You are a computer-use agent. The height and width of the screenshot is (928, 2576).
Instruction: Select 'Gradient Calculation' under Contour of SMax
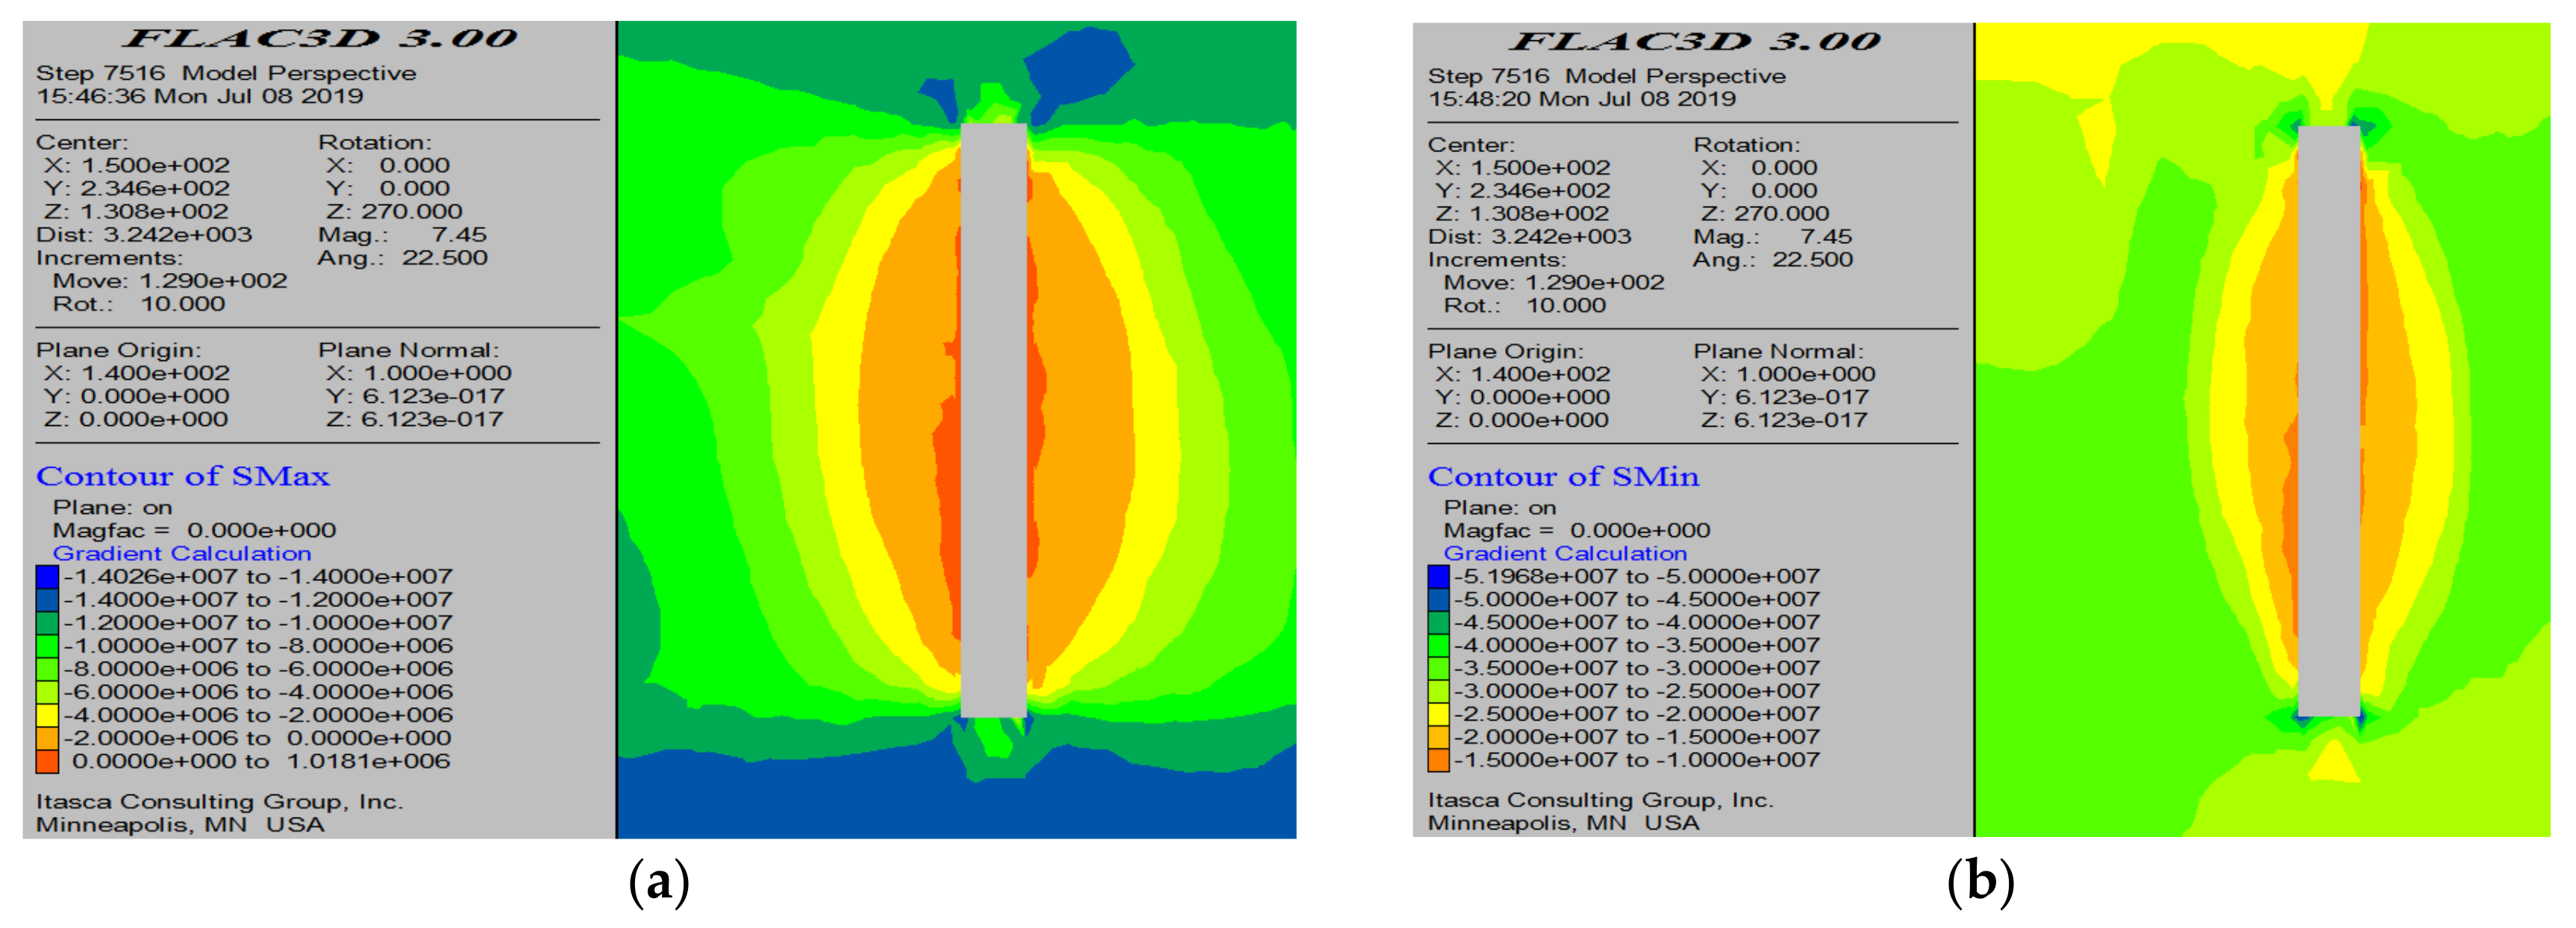[182, 553]
